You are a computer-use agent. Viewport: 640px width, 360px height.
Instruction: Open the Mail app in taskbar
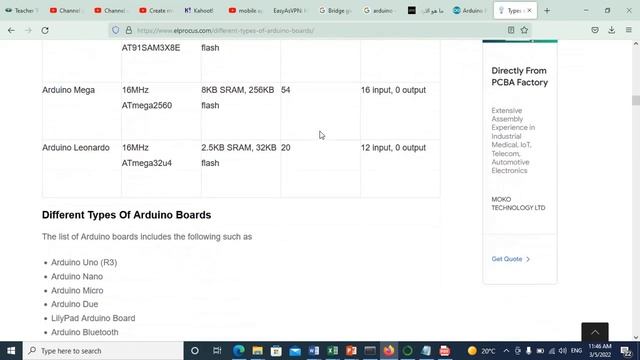coord(295,351)
